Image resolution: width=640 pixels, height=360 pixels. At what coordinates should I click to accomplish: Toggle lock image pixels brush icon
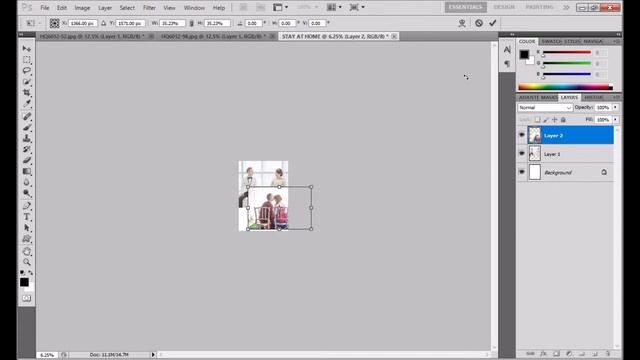pyautogui.click(x=546, y=120)
